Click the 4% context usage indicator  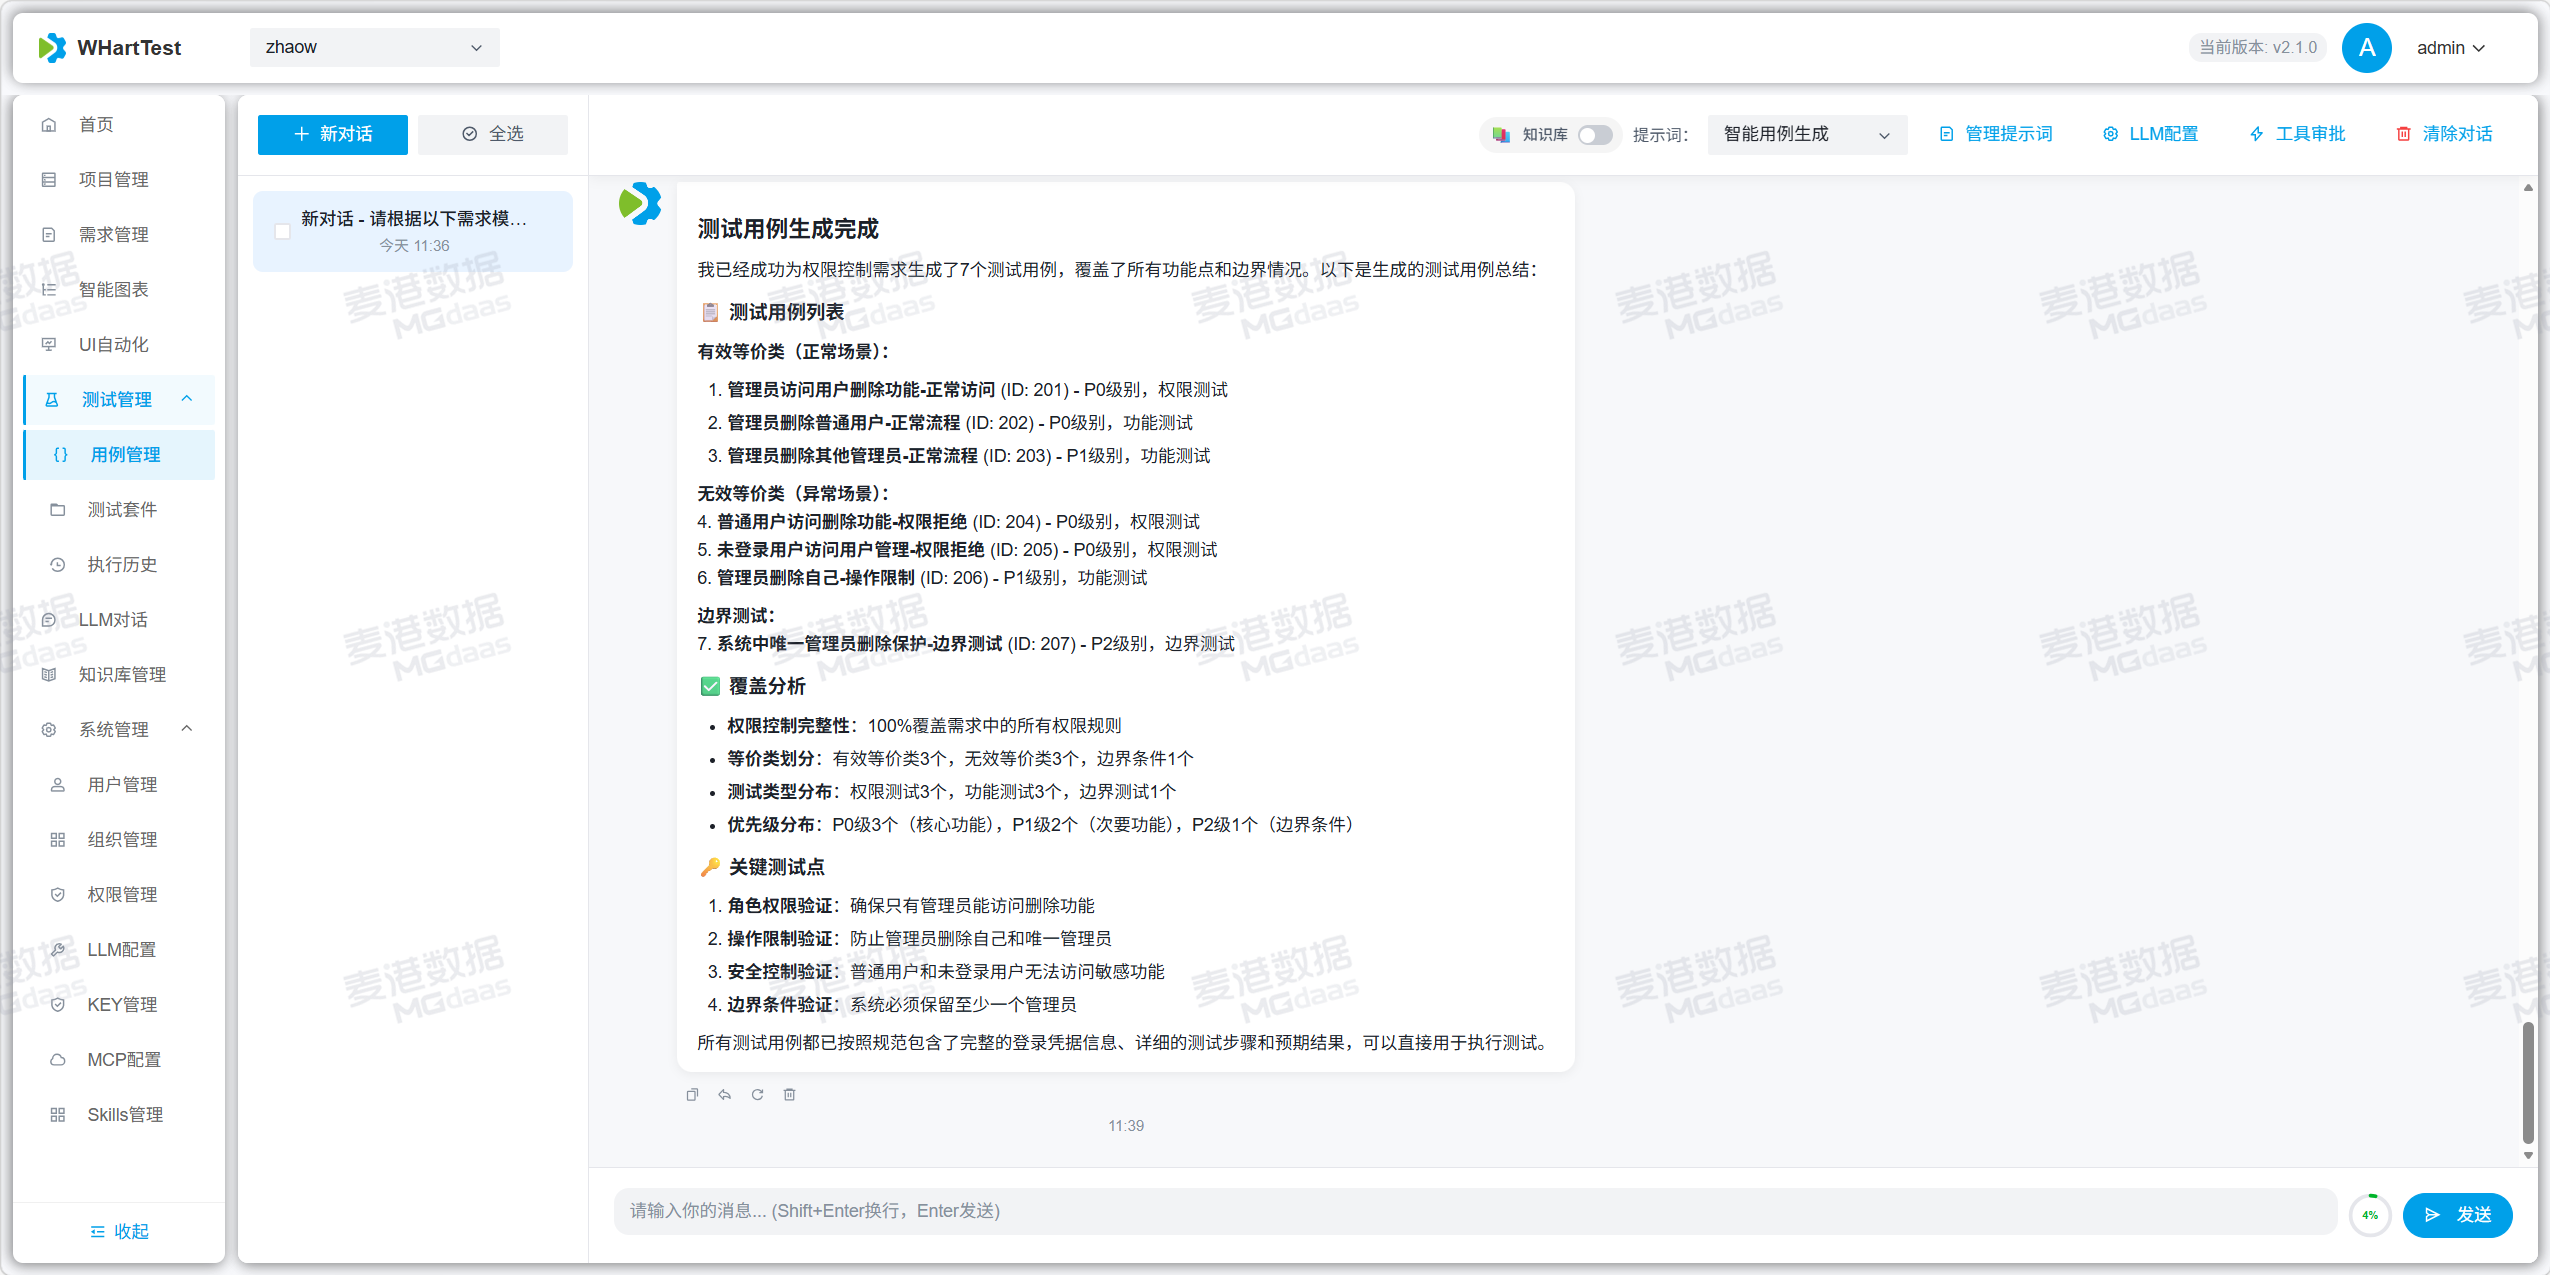click(x=2370, y=1214)
